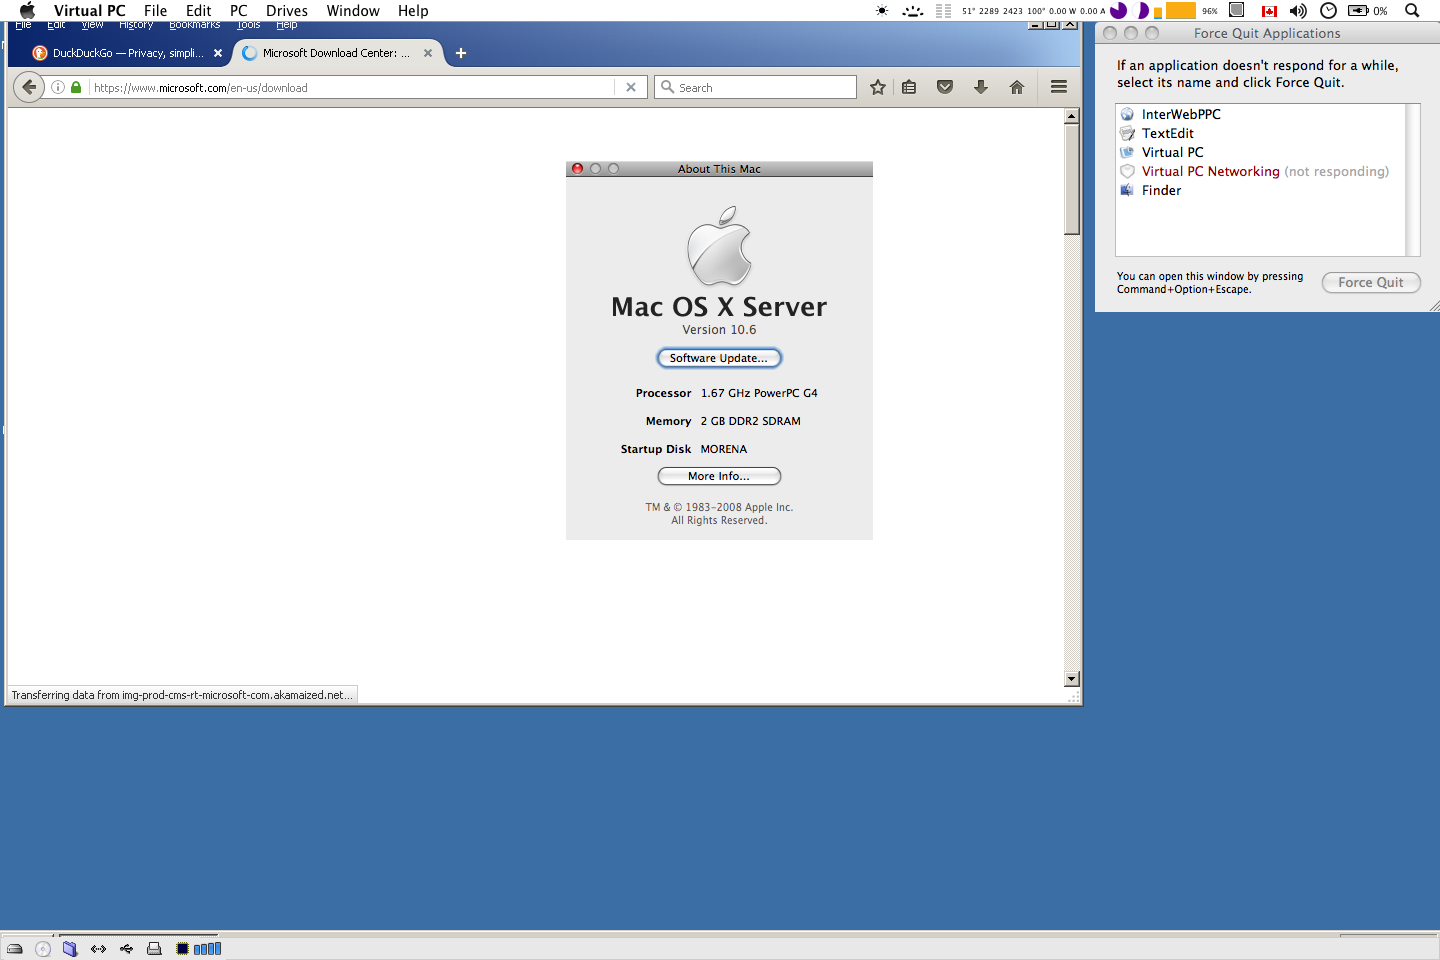This screenshot has height=960, width=1440.
Task: Click the brightness sun icon in menu bar
Action: (x=882, y=11)
